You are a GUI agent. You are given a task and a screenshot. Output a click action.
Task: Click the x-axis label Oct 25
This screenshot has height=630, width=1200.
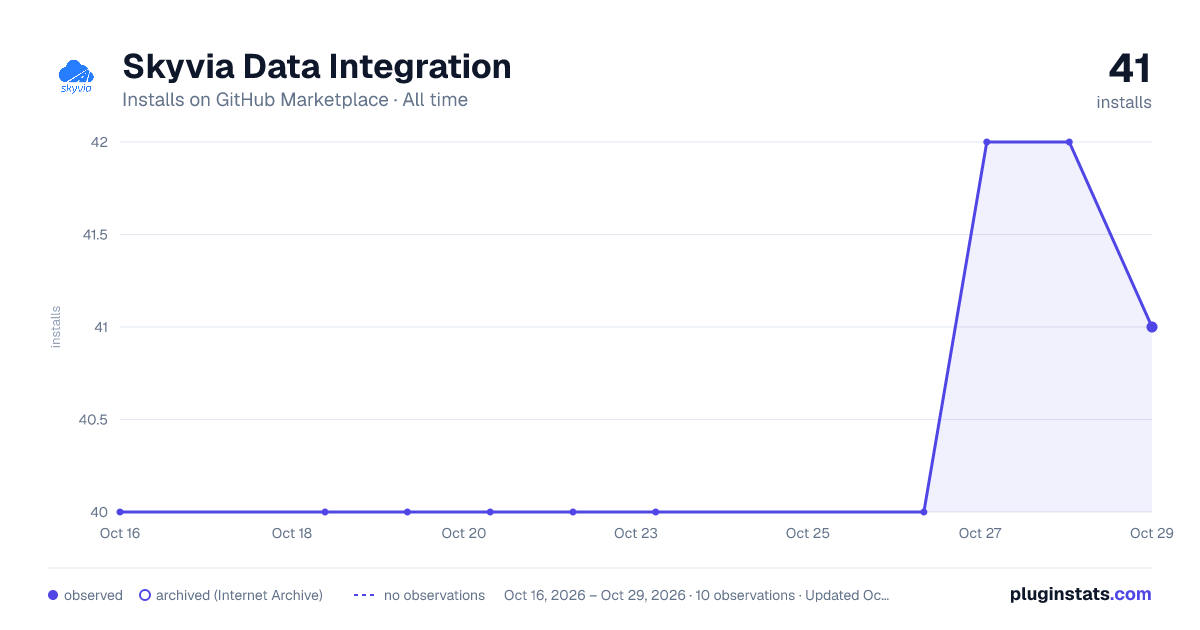(808, 533)
